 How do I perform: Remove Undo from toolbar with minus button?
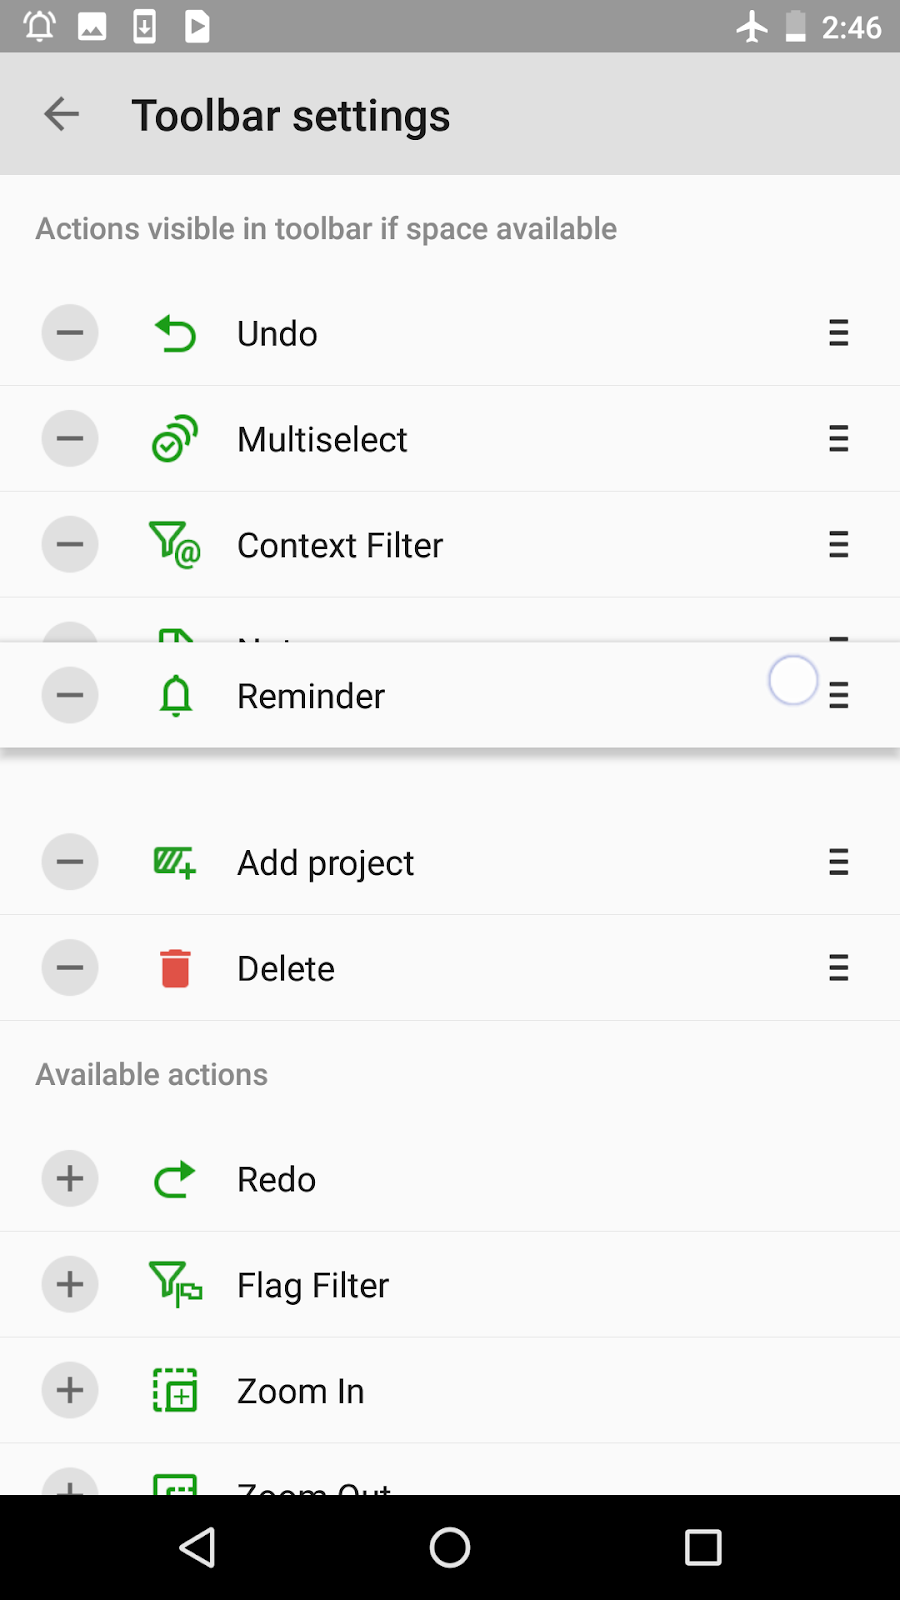click(70, 333)
